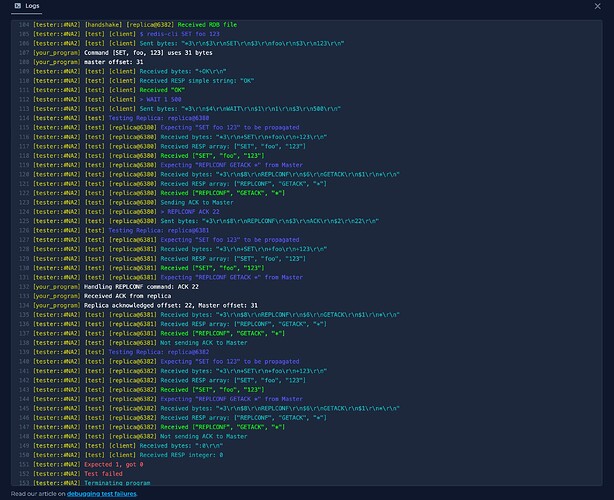The image size is (614, 500).
Task: Click line 126 Testing Replica: replica@6381
Action: [121, 231]
